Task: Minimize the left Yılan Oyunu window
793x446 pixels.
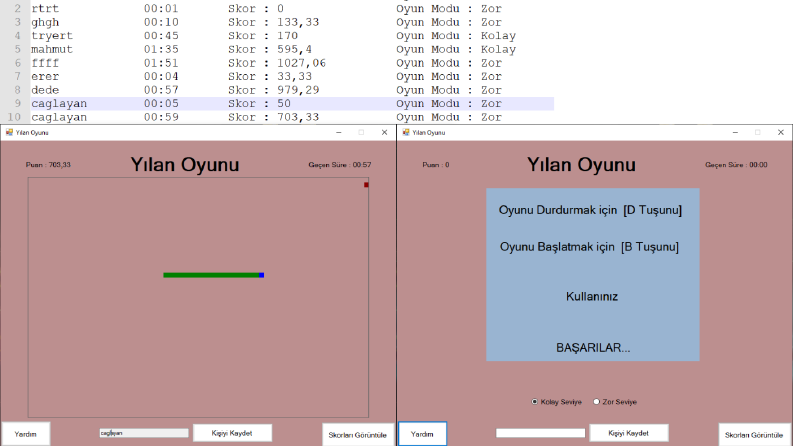Action: click(339, 132)
